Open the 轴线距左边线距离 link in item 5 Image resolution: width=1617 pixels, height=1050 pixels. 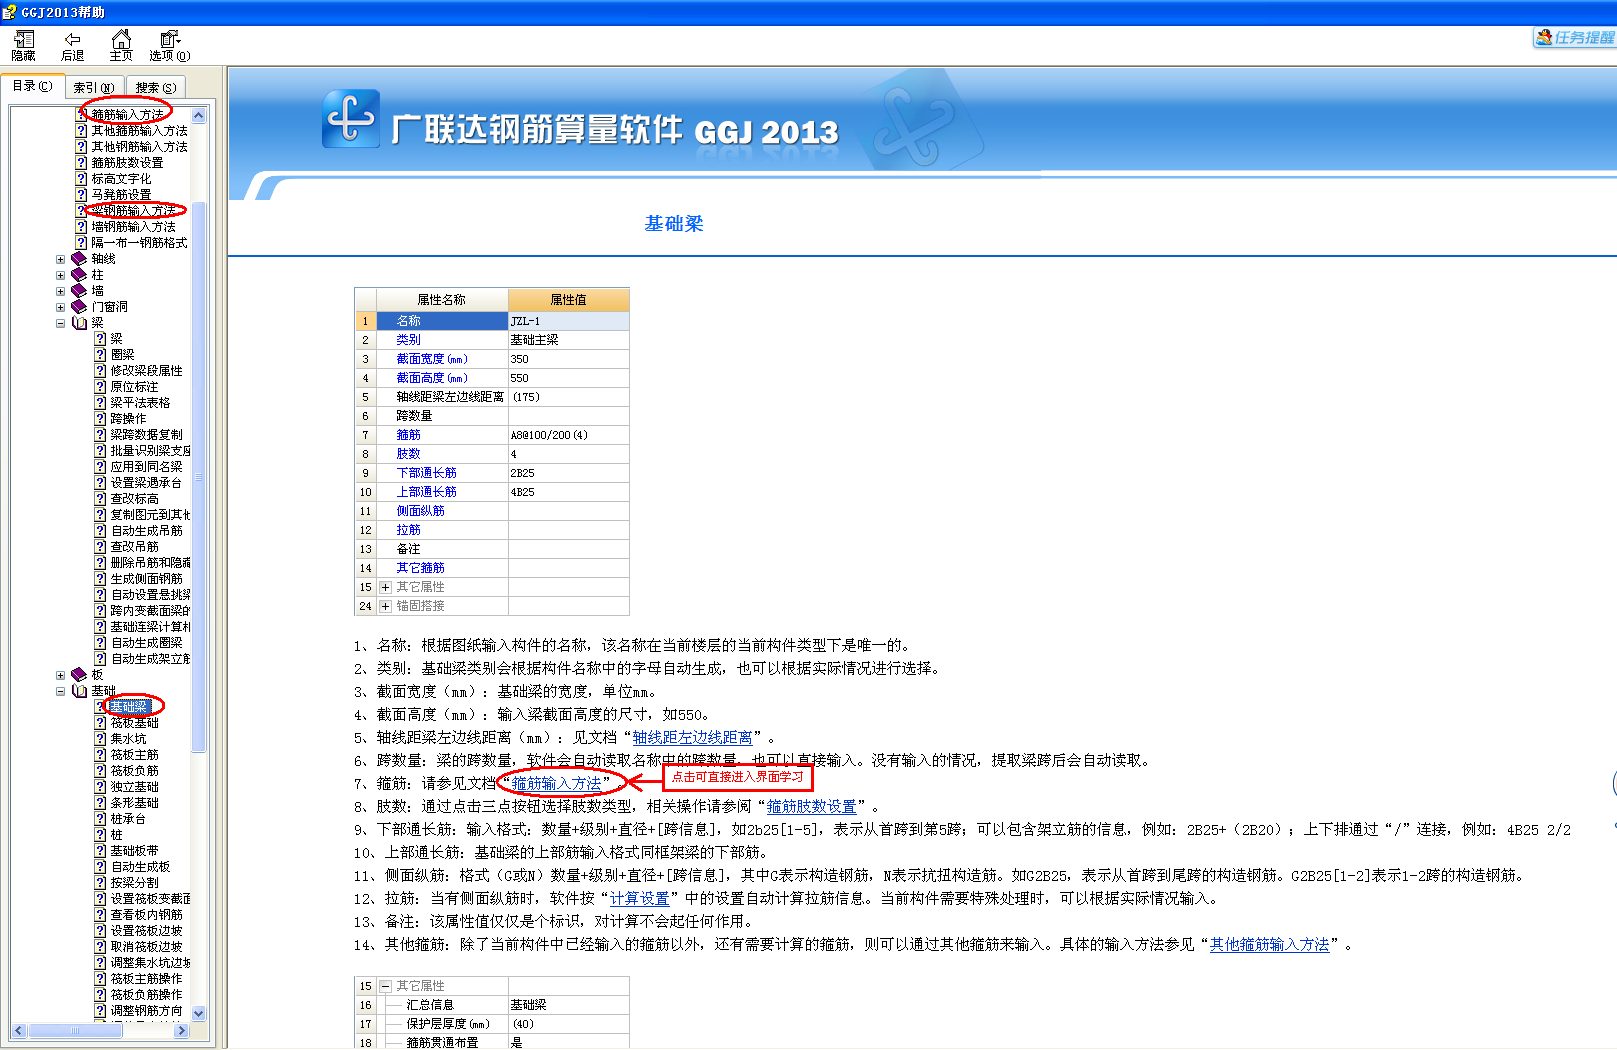click(x=692, y=737)
